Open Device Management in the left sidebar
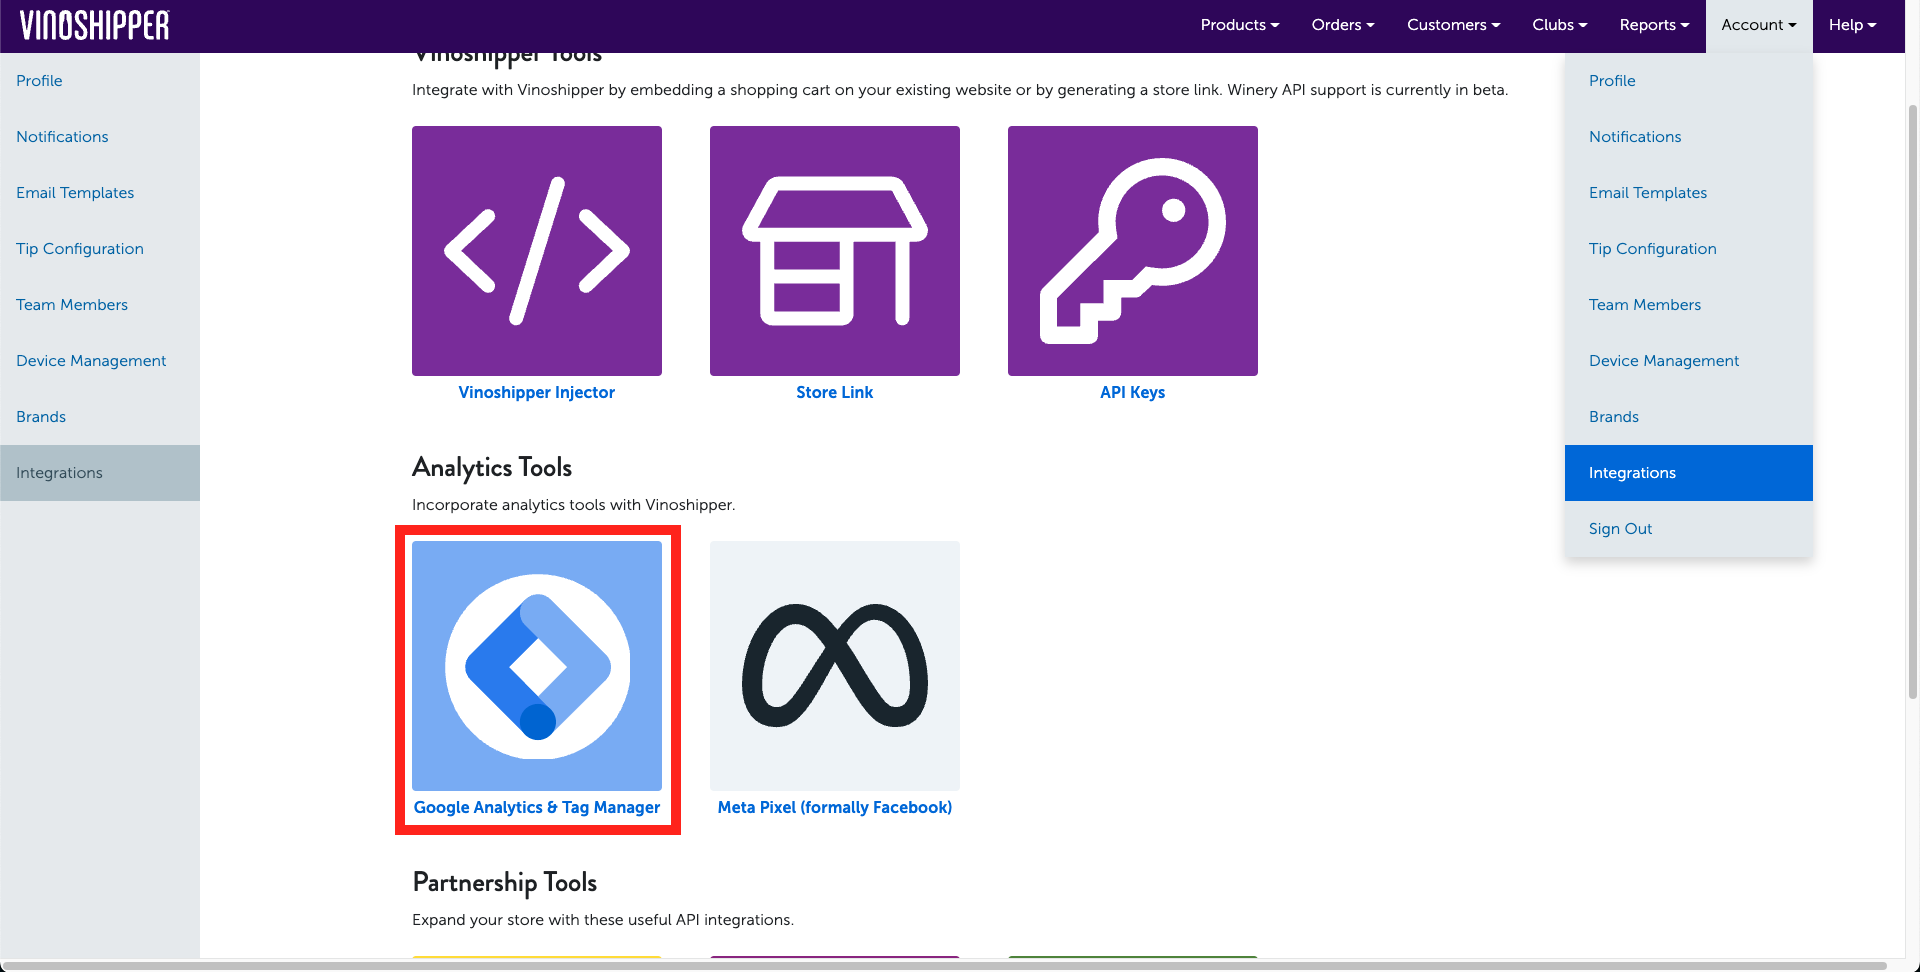 pyautogui.click(x=100, y=361)
